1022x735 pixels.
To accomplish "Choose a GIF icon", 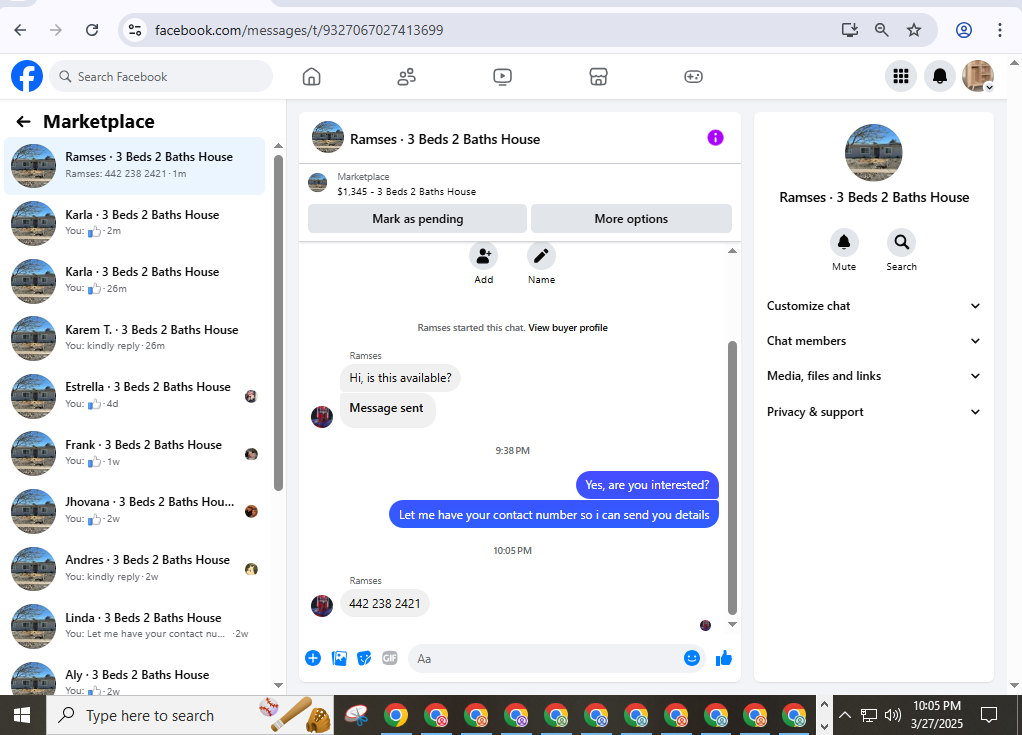I will coord(390,658).
